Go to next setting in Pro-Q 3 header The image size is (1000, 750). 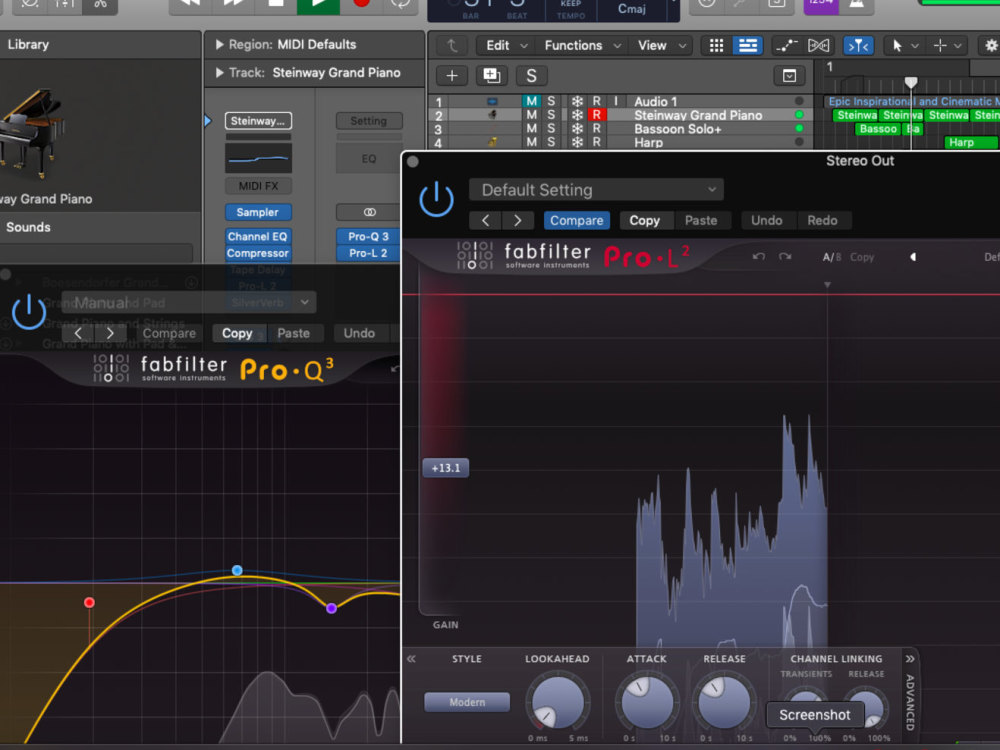tap(110, 333)
